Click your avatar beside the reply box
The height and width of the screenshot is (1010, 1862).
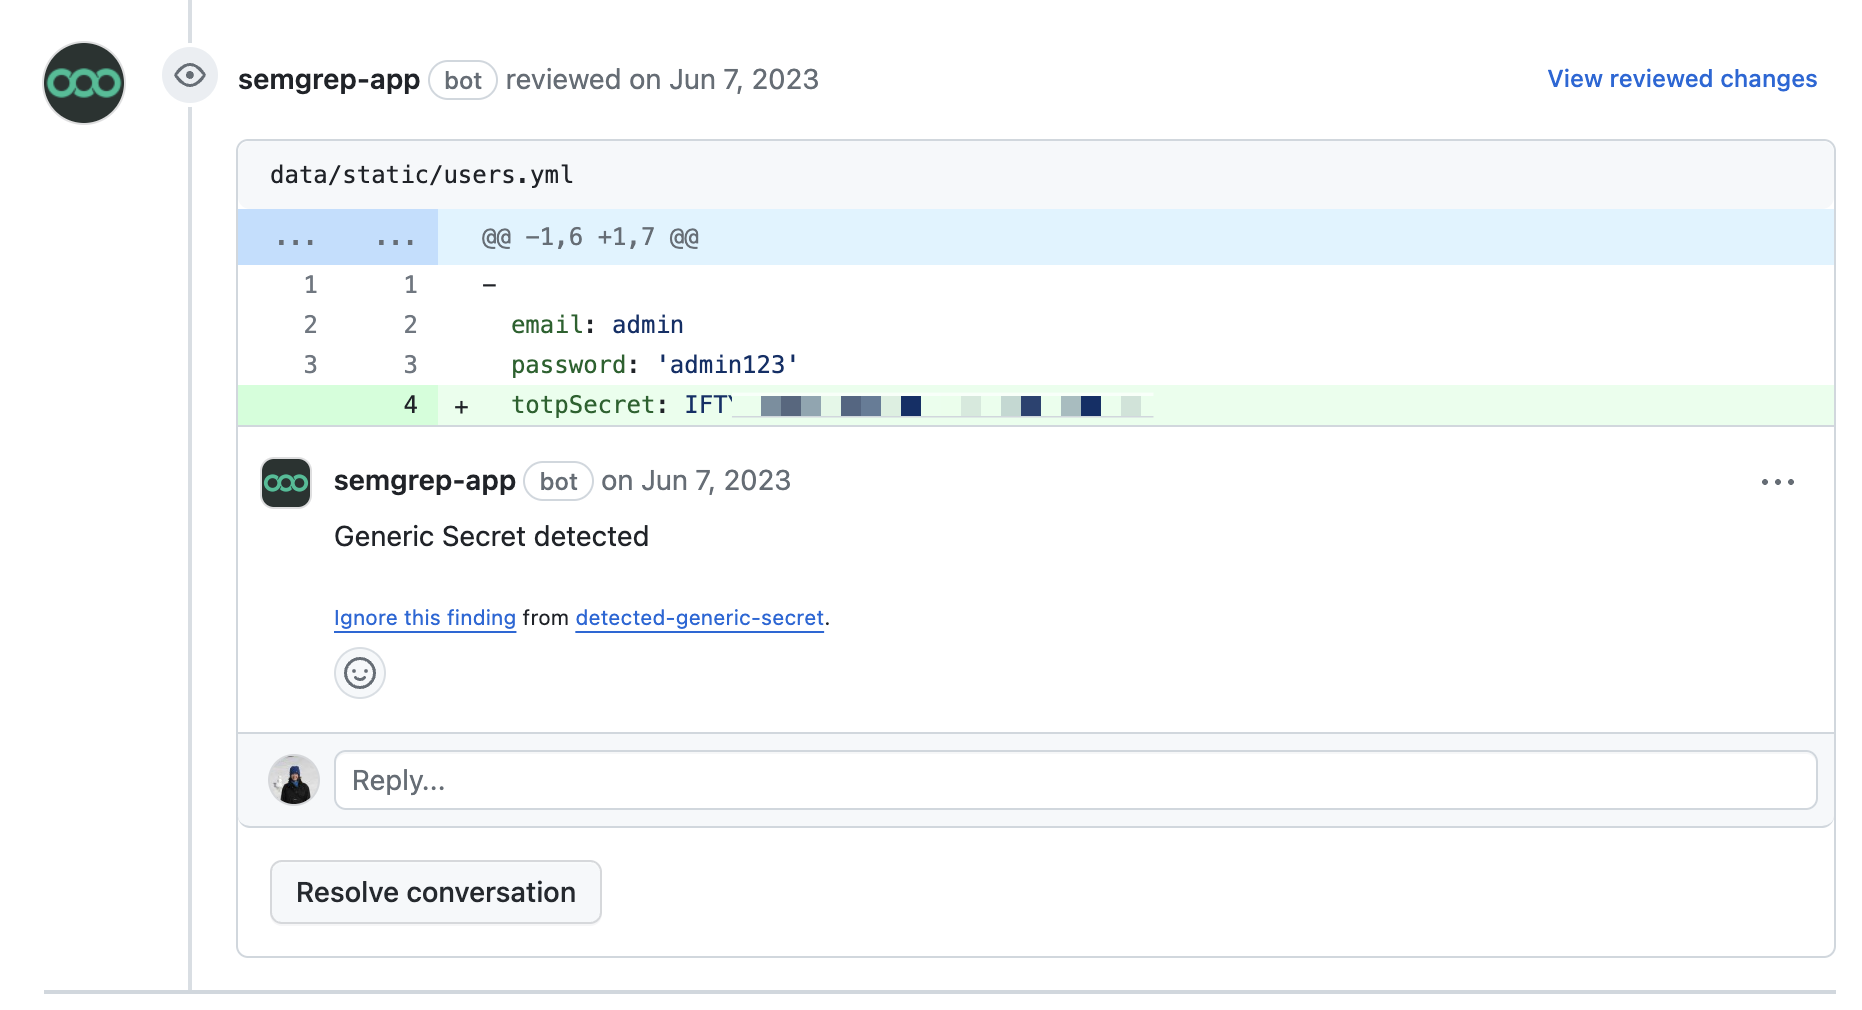(293, 779)
